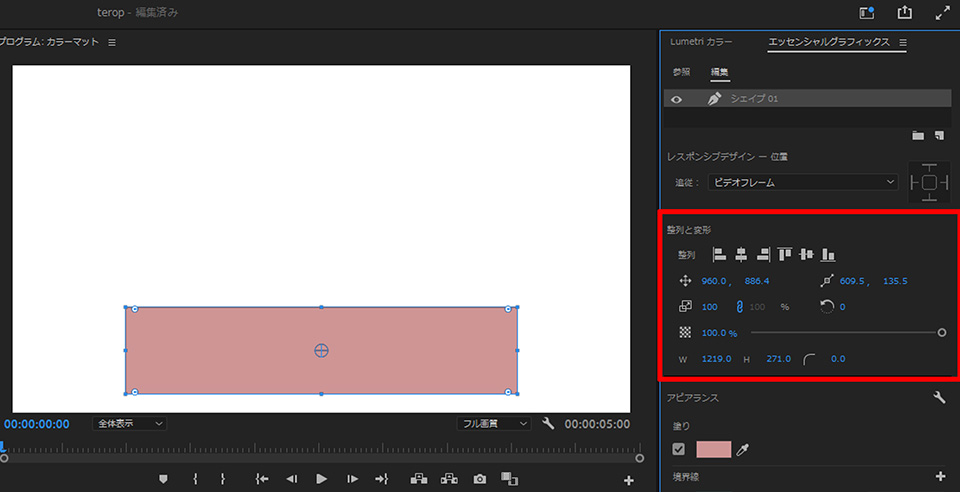The height and width of the screenshot is (492, 960).
Task: Go to Out point
Action: [381, 479]
